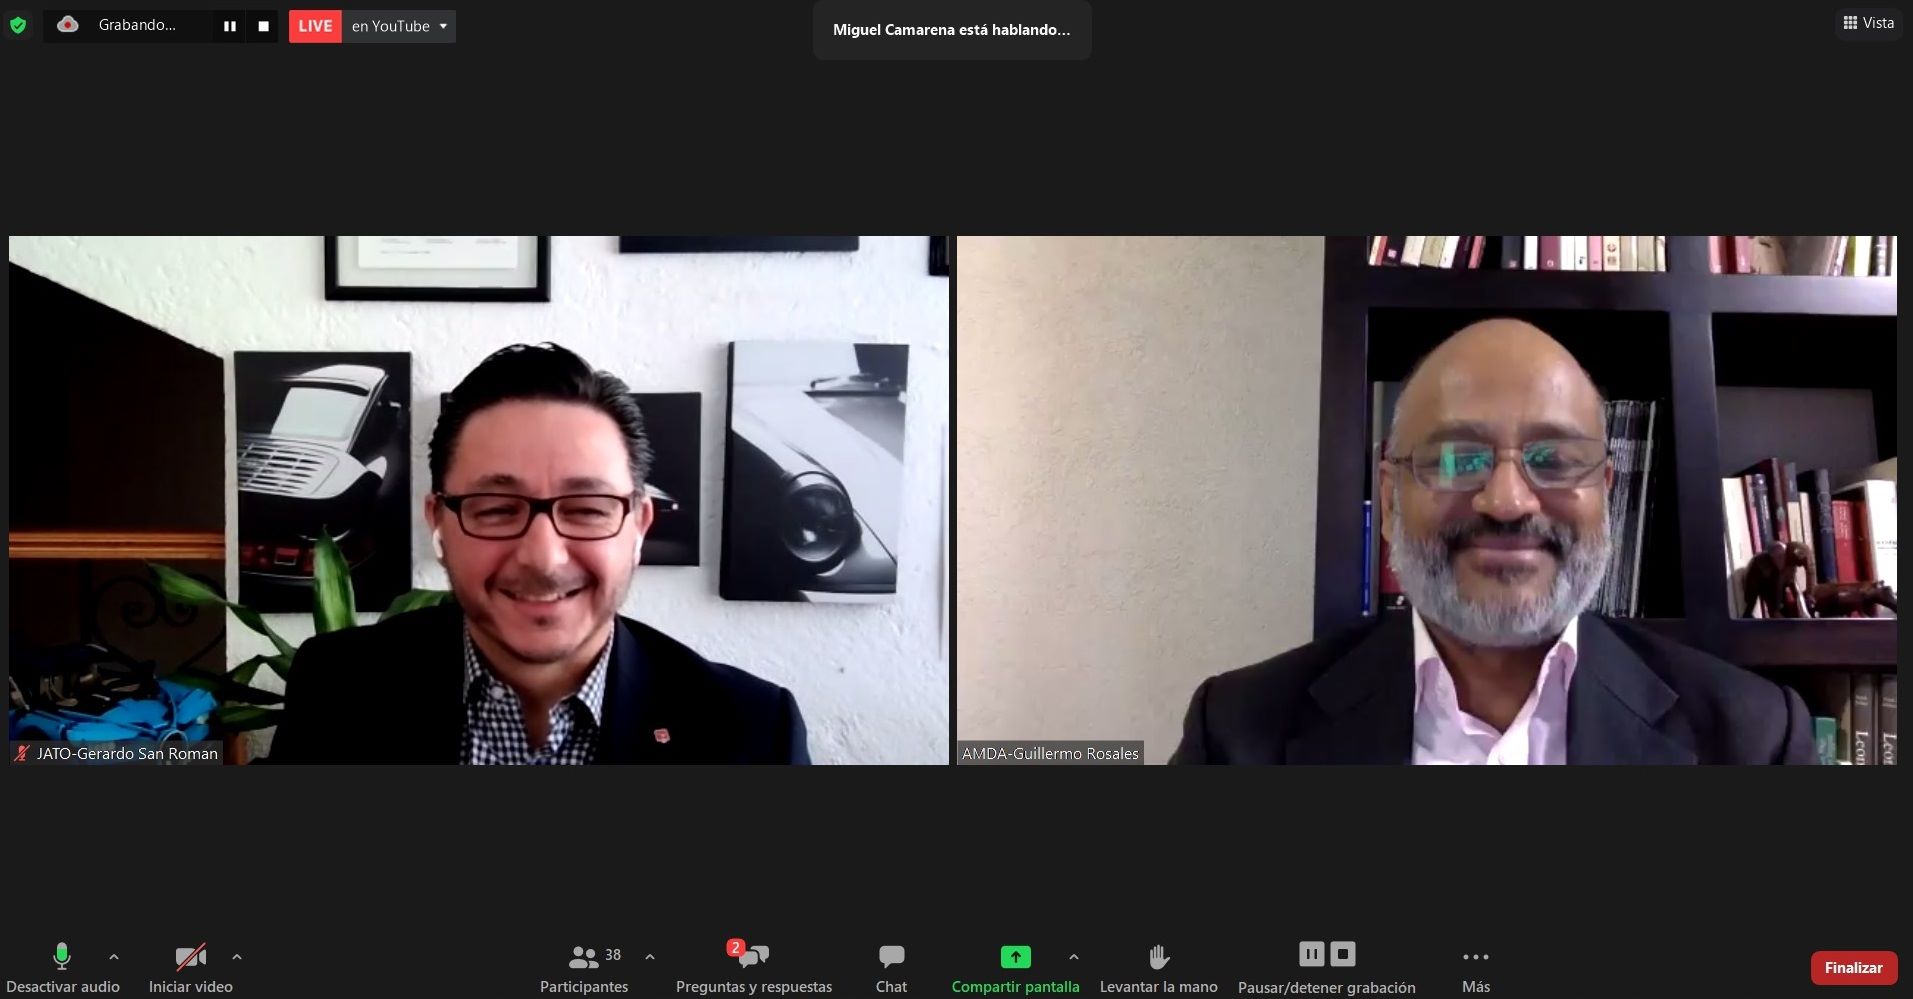Mute microphone with Desactivar audio
Screen dimensions: 1913x999
[62, 968]
